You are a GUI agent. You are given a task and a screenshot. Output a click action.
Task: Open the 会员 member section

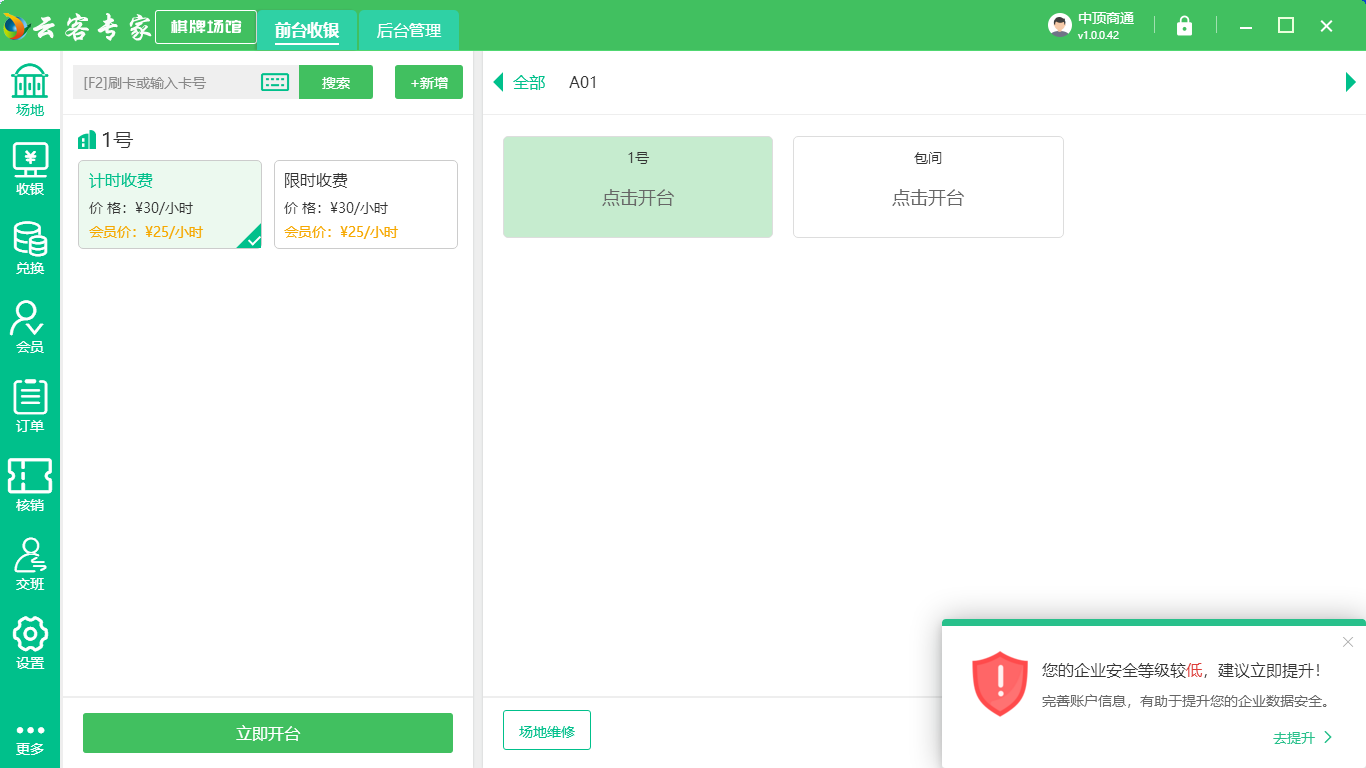coord(30,327)
